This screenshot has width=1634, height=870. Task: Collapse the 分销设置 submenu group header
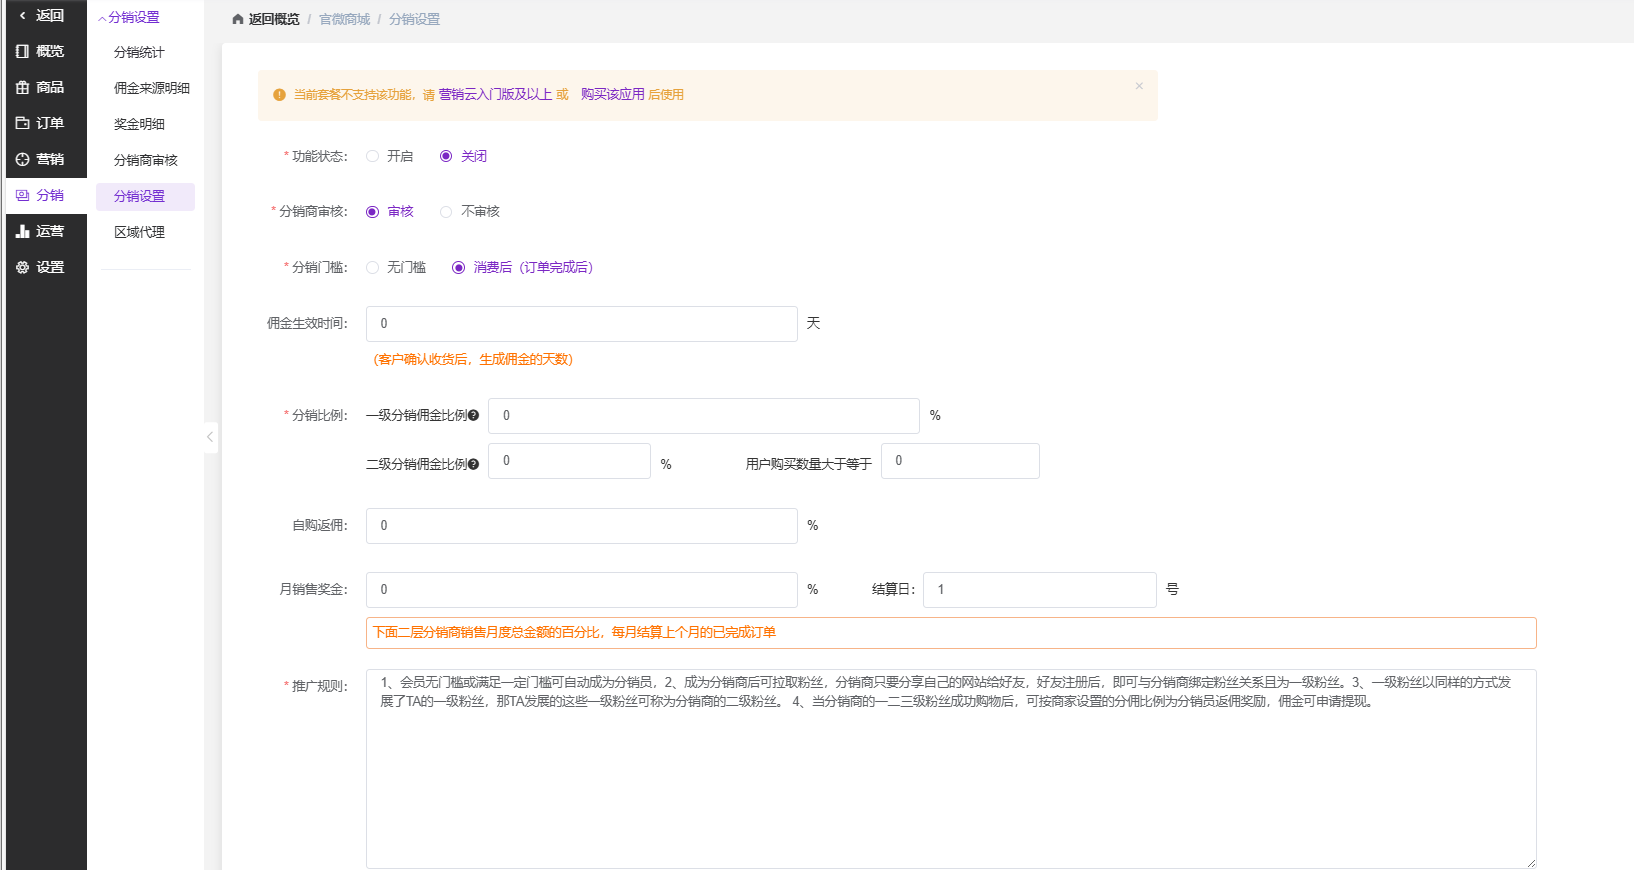129,17
